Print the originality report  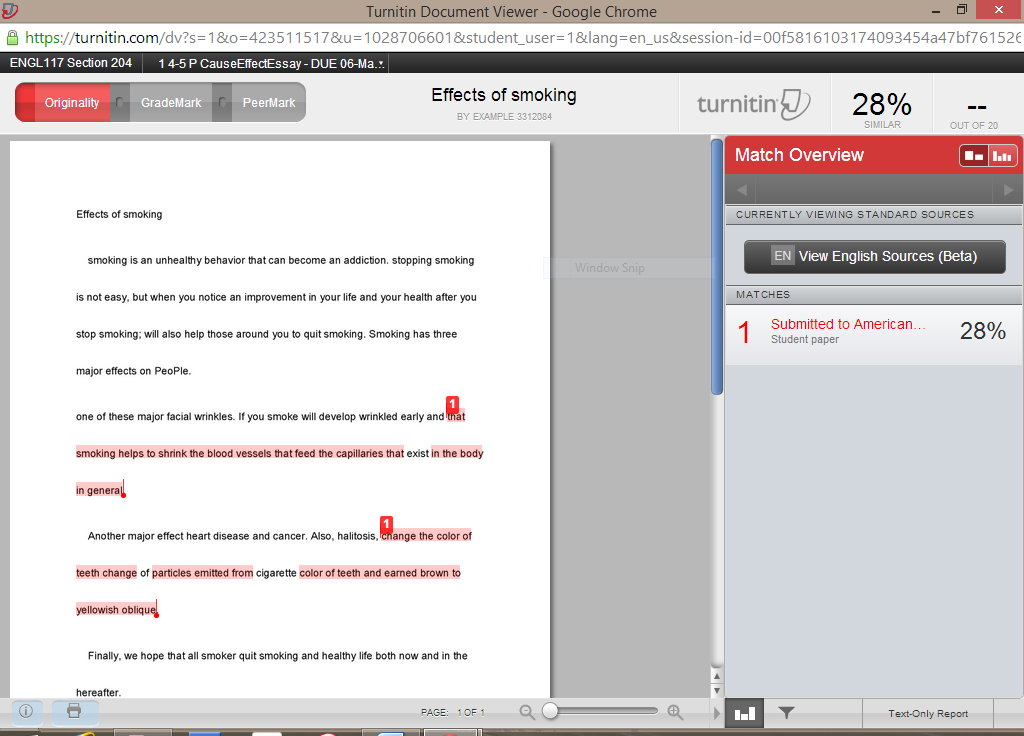[x=75, y=712]
